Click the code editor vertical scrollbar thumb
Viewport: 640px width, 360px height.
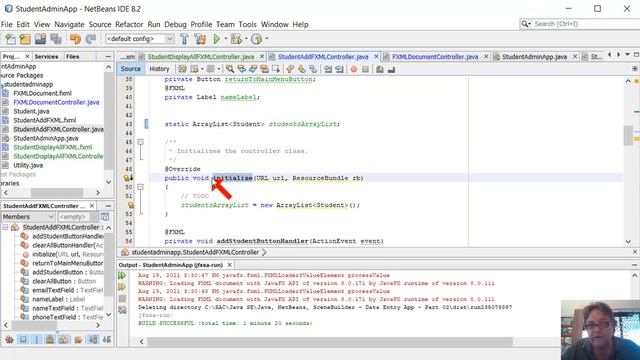pyautogui.click(x=628, y=136)
